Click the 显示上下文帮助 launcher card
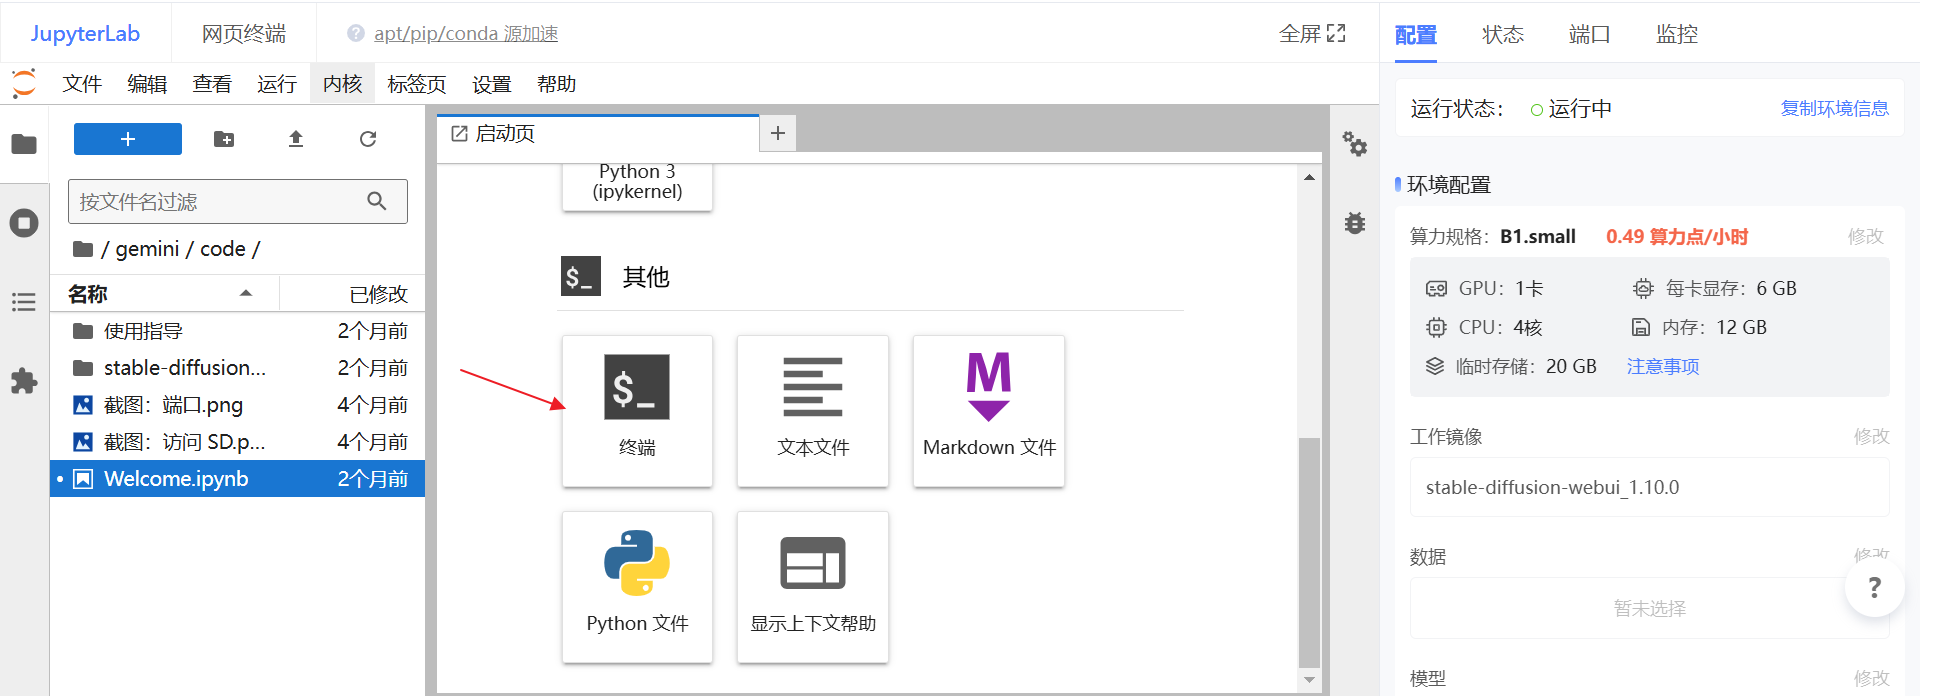1935x696 pixels. [x=812, y=586]
